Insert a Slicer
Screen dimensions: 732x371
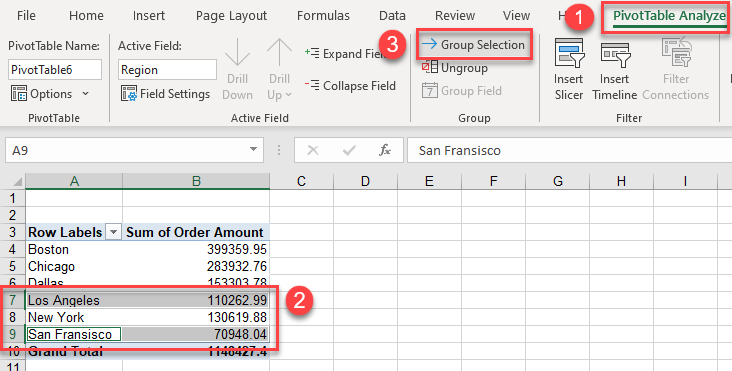pos(569,69)
